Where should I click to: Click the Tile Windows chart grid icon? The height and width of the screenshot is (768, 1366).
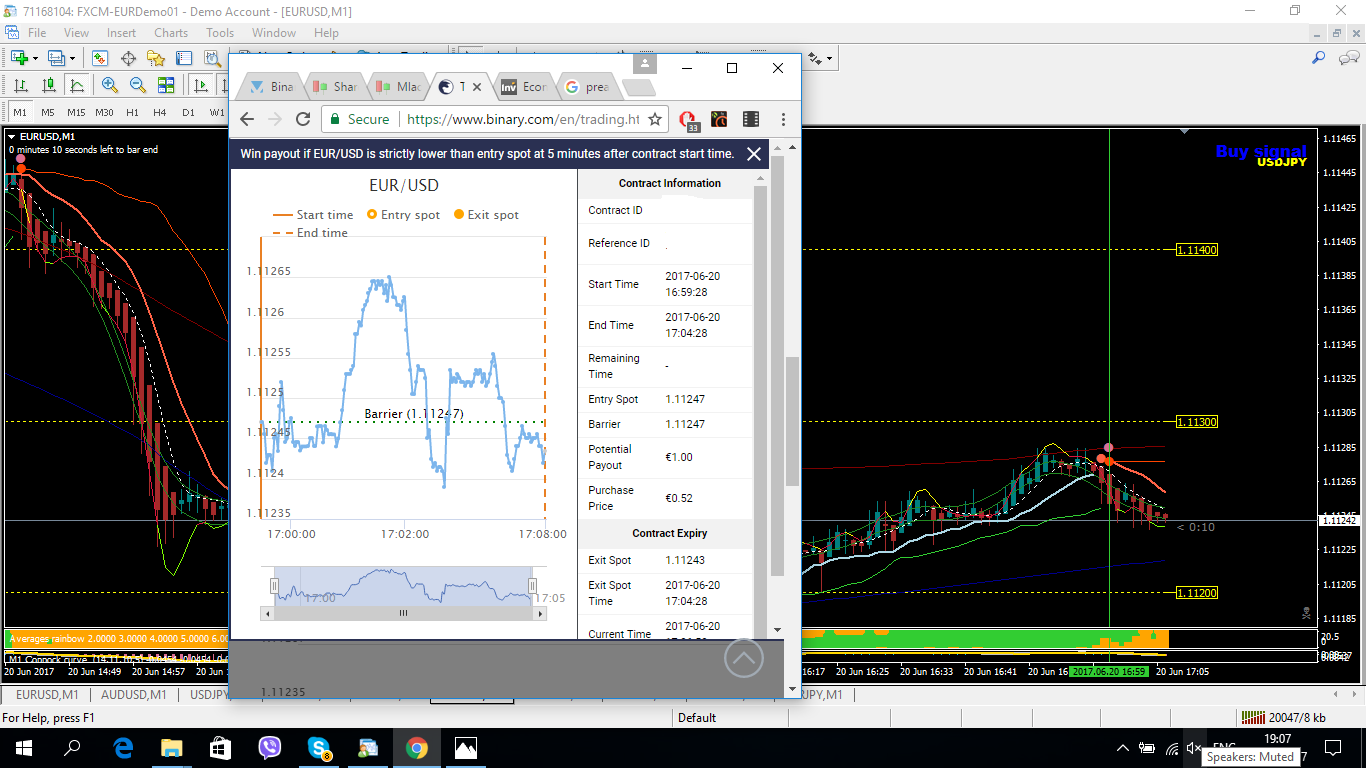(x=166, y=85)
